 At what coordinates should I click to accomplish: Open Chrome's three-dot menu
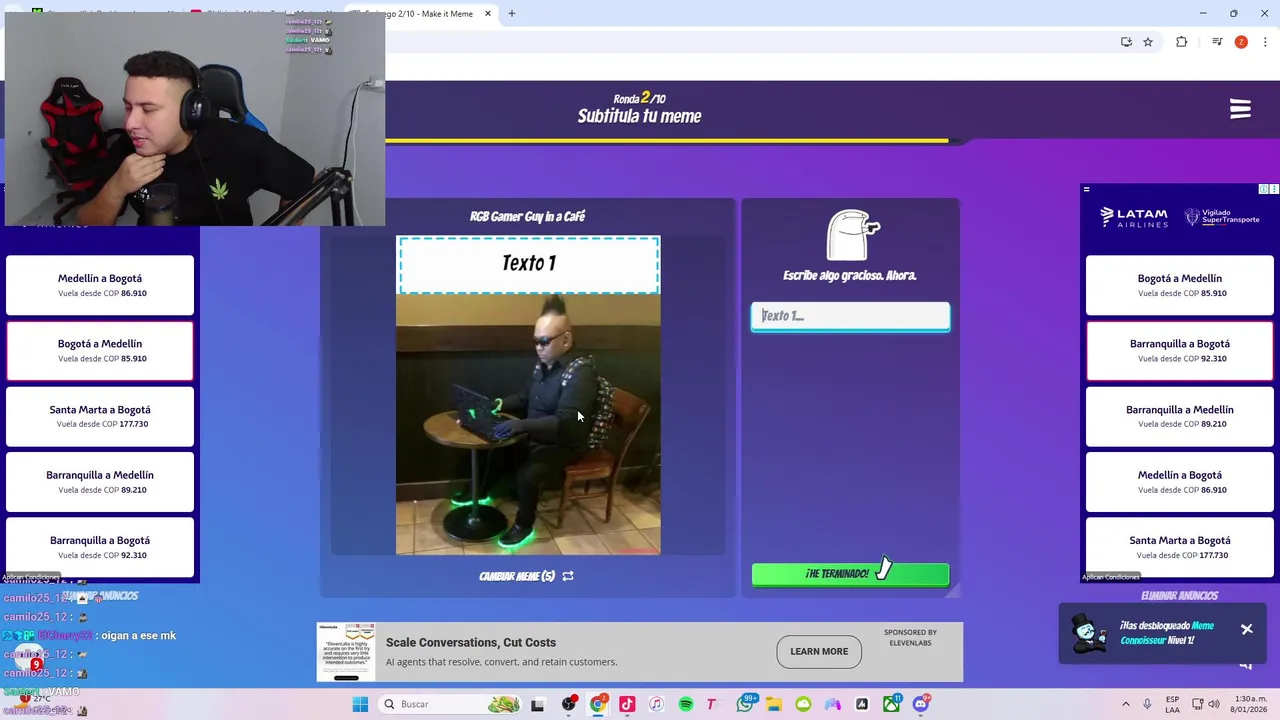click(1266, 42)
